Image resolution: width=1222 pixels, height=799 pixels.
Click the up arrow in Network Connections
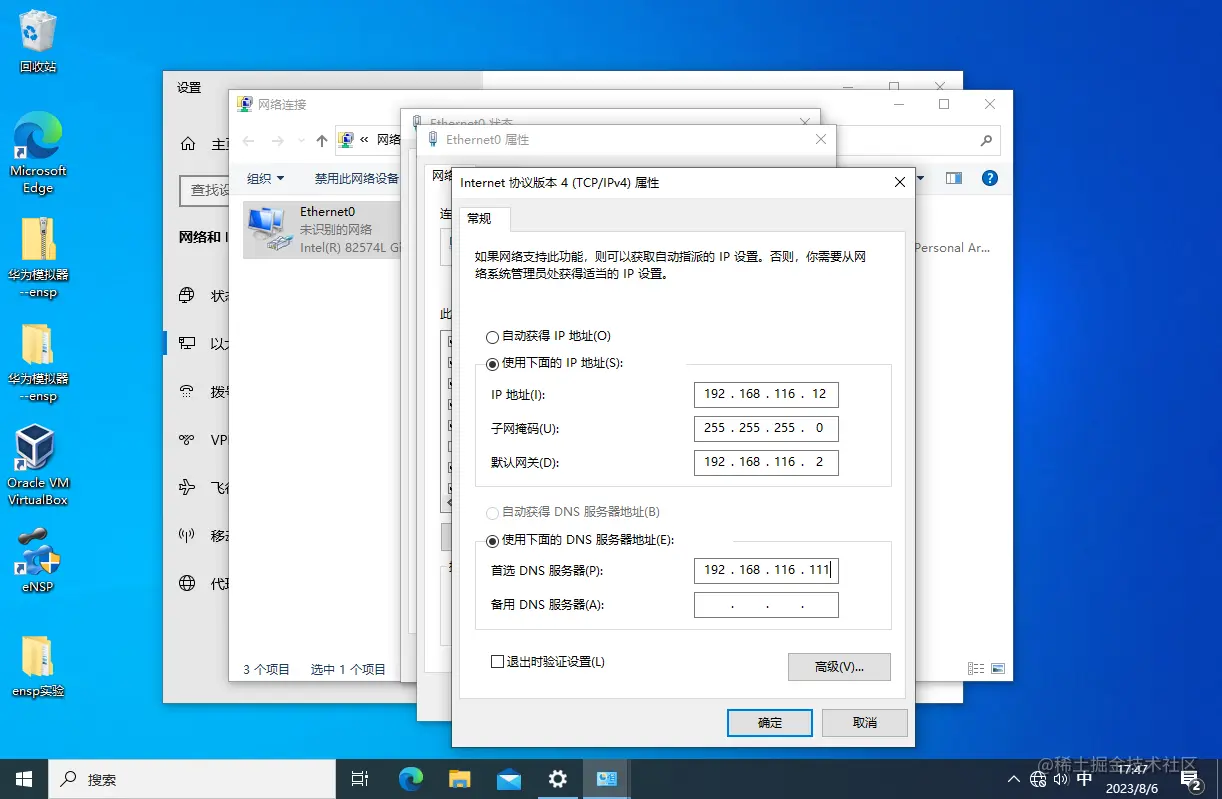321,141
